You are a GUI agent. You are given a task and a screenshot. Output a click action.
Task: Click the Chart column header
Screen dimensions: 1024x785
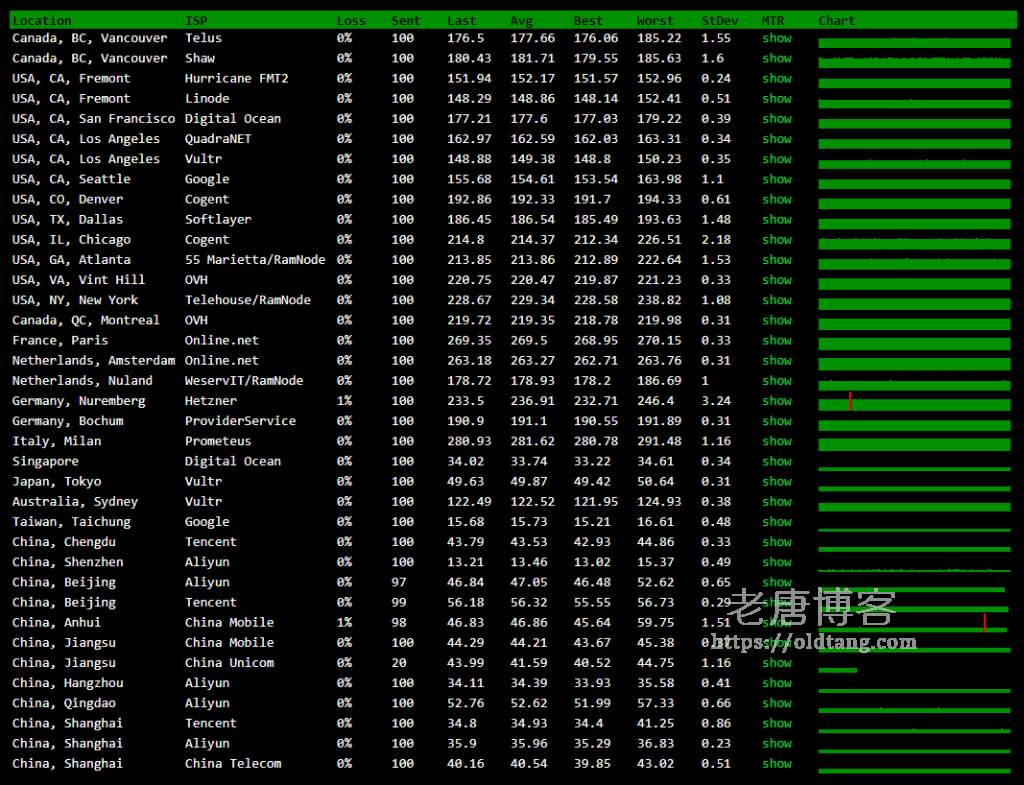coord(837,20)
